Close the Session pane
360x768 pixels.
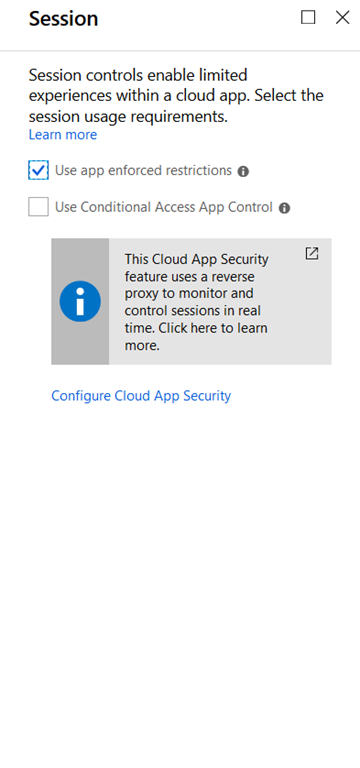(x=342, y=18)
